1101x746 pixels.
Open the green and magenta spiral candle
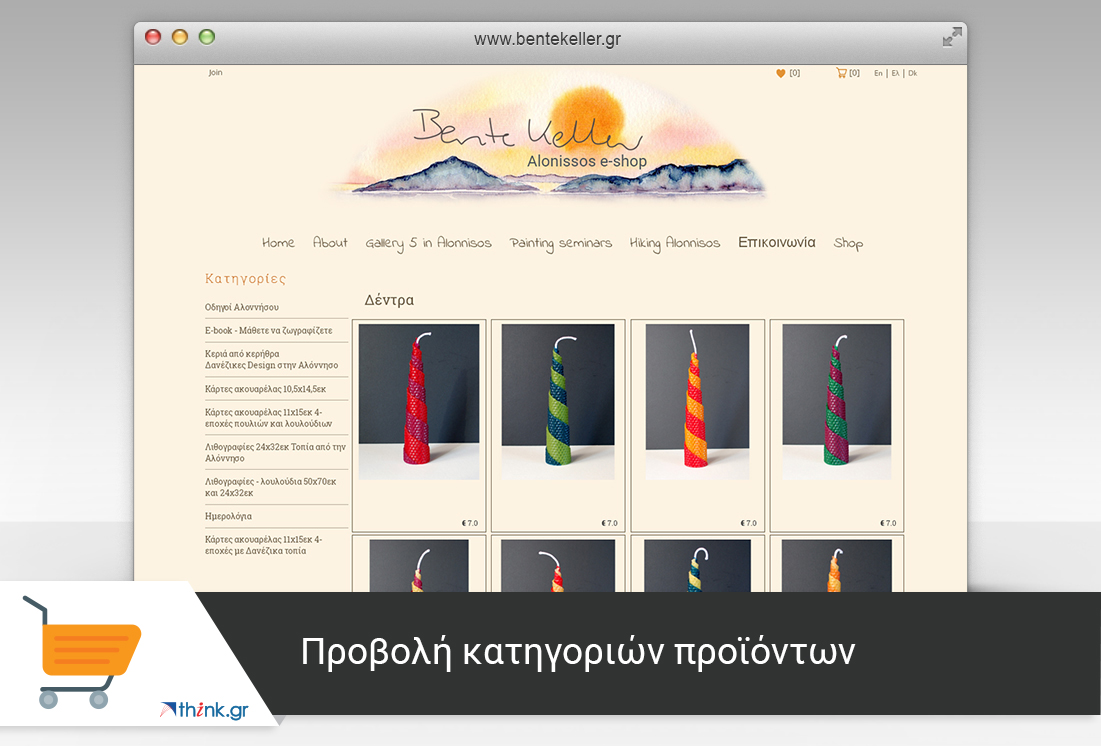point(836,402)
